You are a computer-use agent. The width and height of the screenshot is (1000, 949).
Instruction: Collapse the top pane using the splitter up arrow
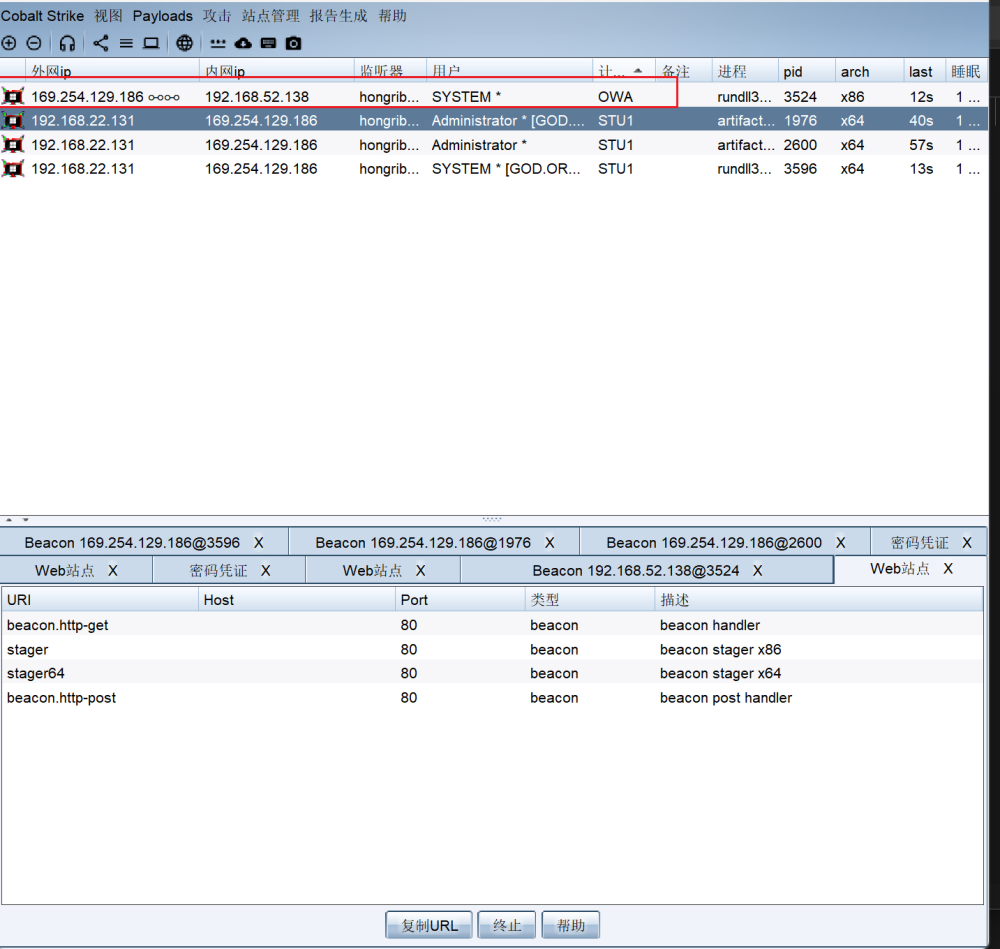coord(10,520)
